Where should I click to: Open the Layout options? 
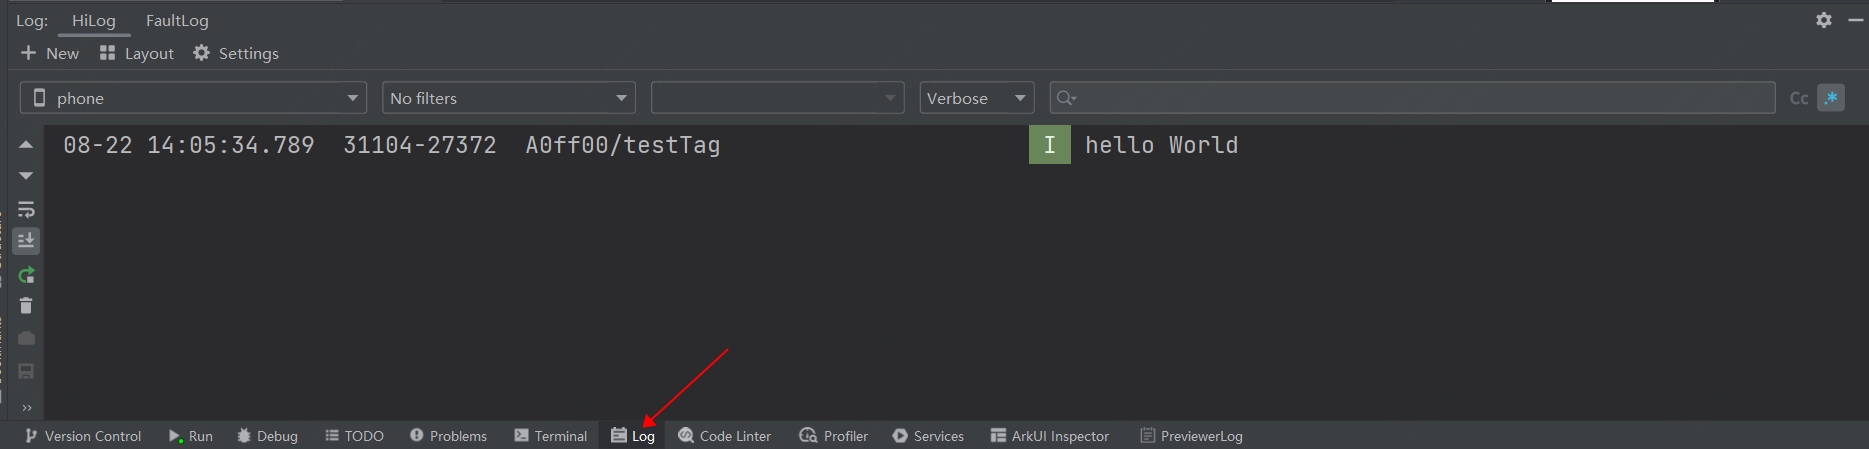[x=137, y=53]
